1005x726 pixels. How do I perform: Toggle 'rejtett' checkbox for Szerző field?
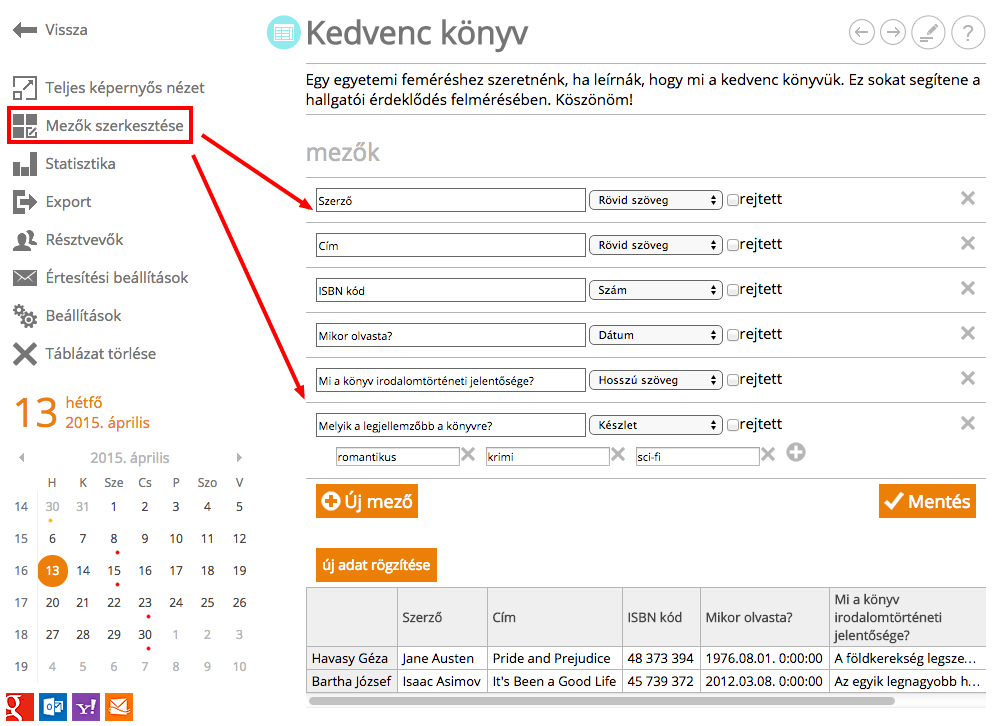tap(733, 200)
